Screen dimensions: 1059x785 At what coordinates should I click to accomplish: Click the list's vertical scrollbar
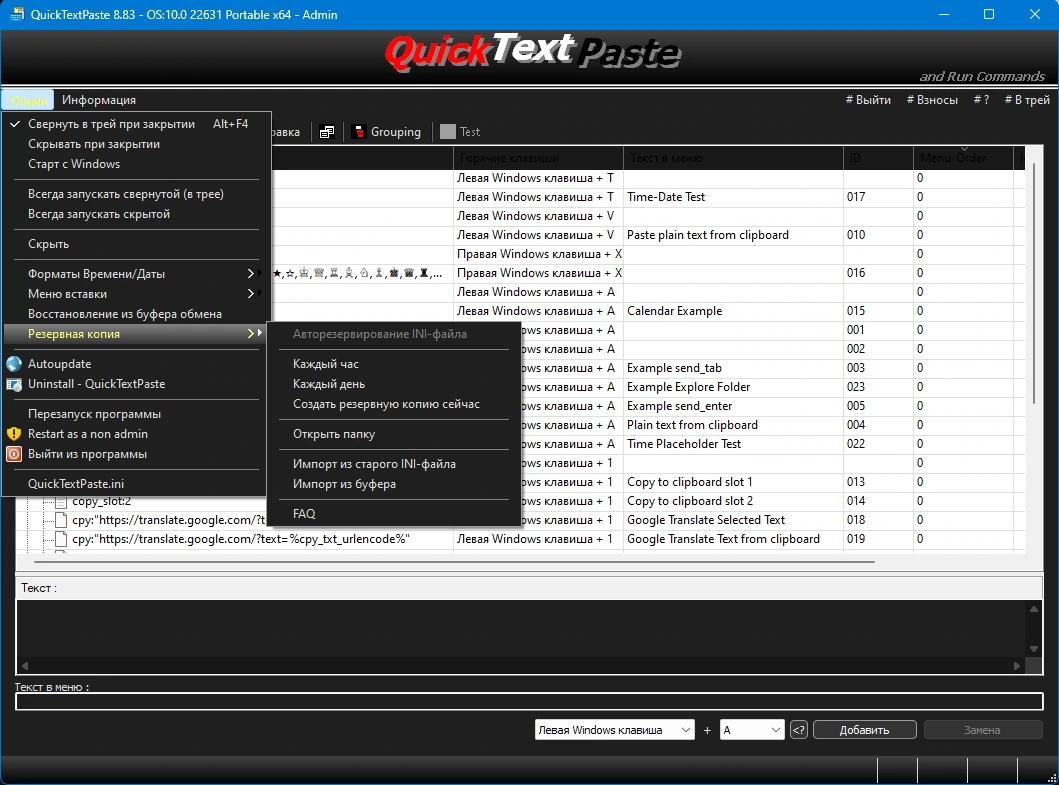click(1034, 284)
